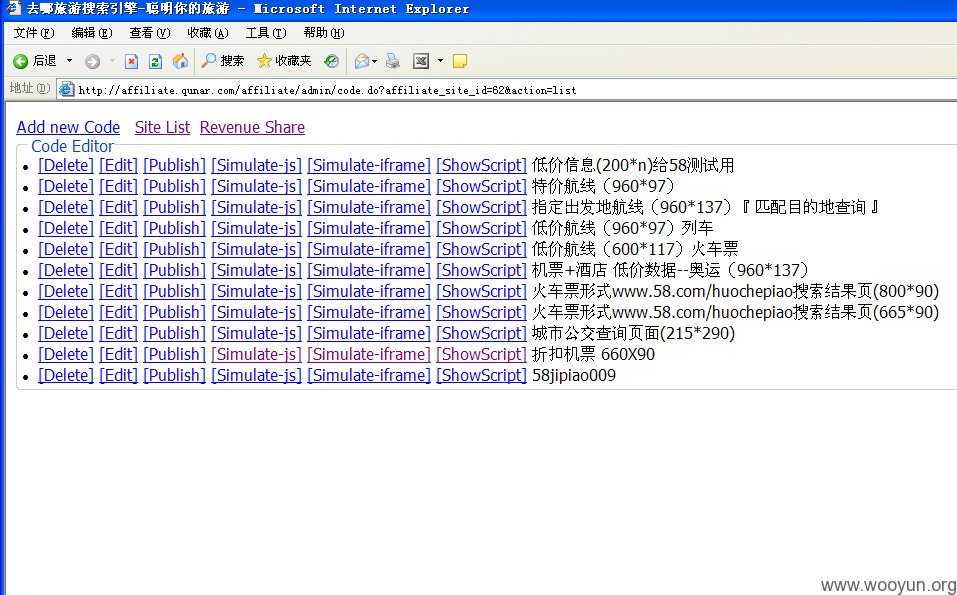The image size is (957, 595).
Task: Click ShowScript for 火车票形式 (665*90) row
Action: coord(481,312)
